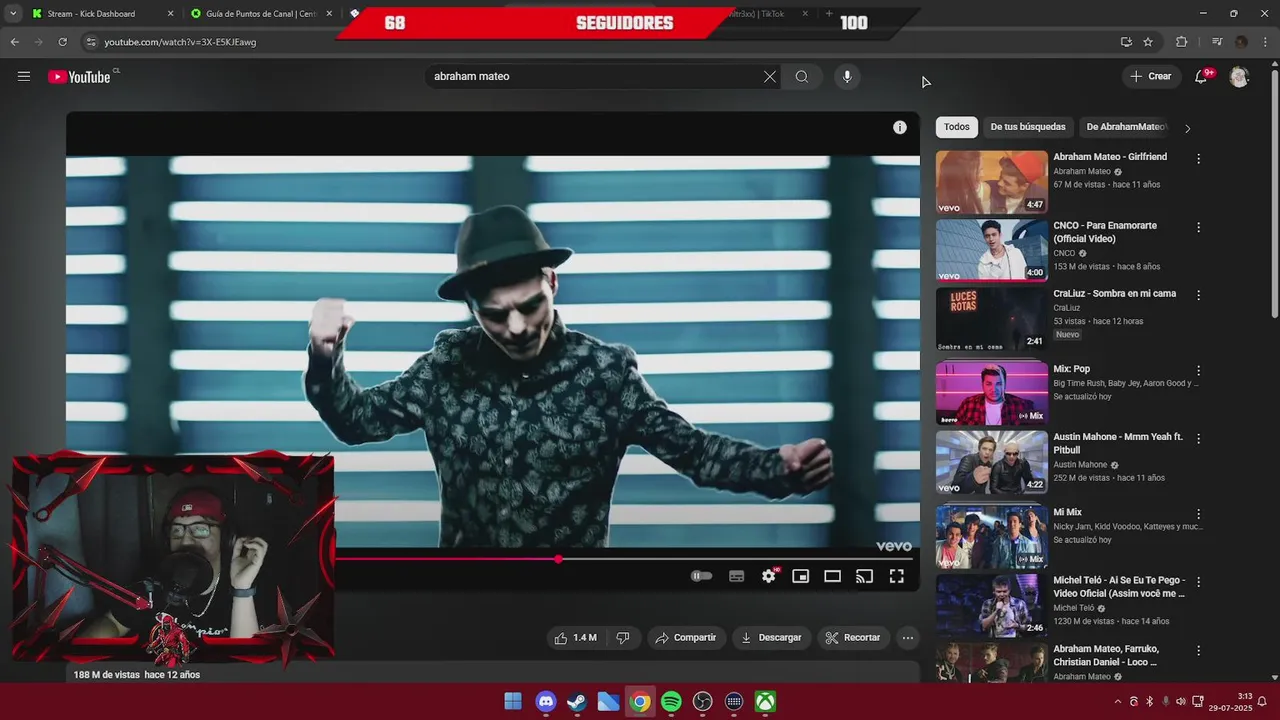This screenshot has width=1280, height=720.
Task: View site information next to the URL
Action: (91, 42)
